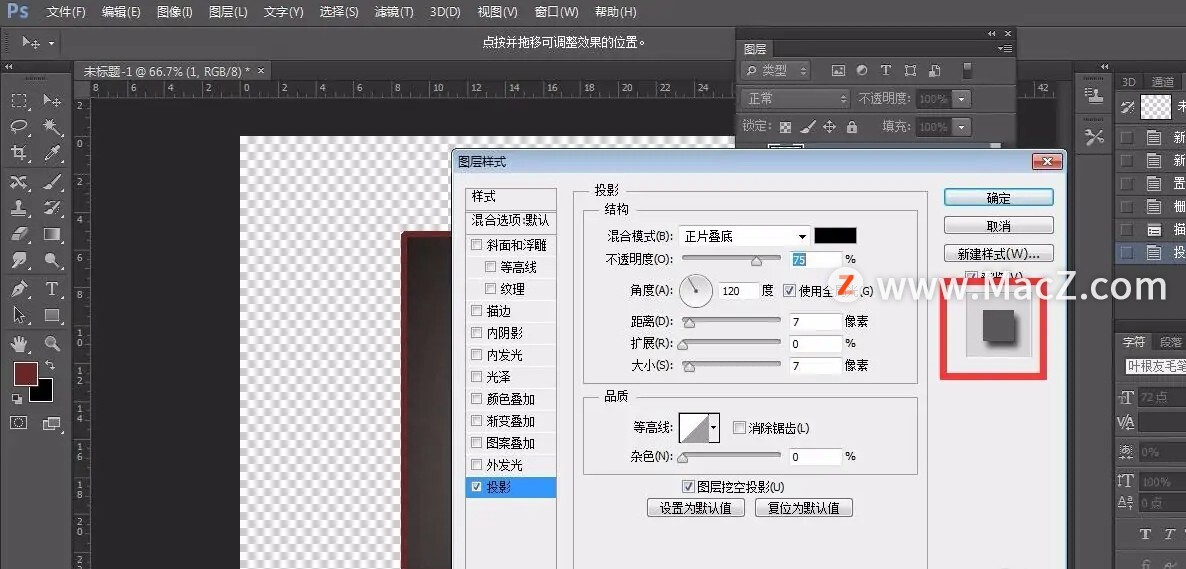The height and width of the screenshot is (569, 1186).
Task: Select the Gradient tool
Action: coord(52,235)
